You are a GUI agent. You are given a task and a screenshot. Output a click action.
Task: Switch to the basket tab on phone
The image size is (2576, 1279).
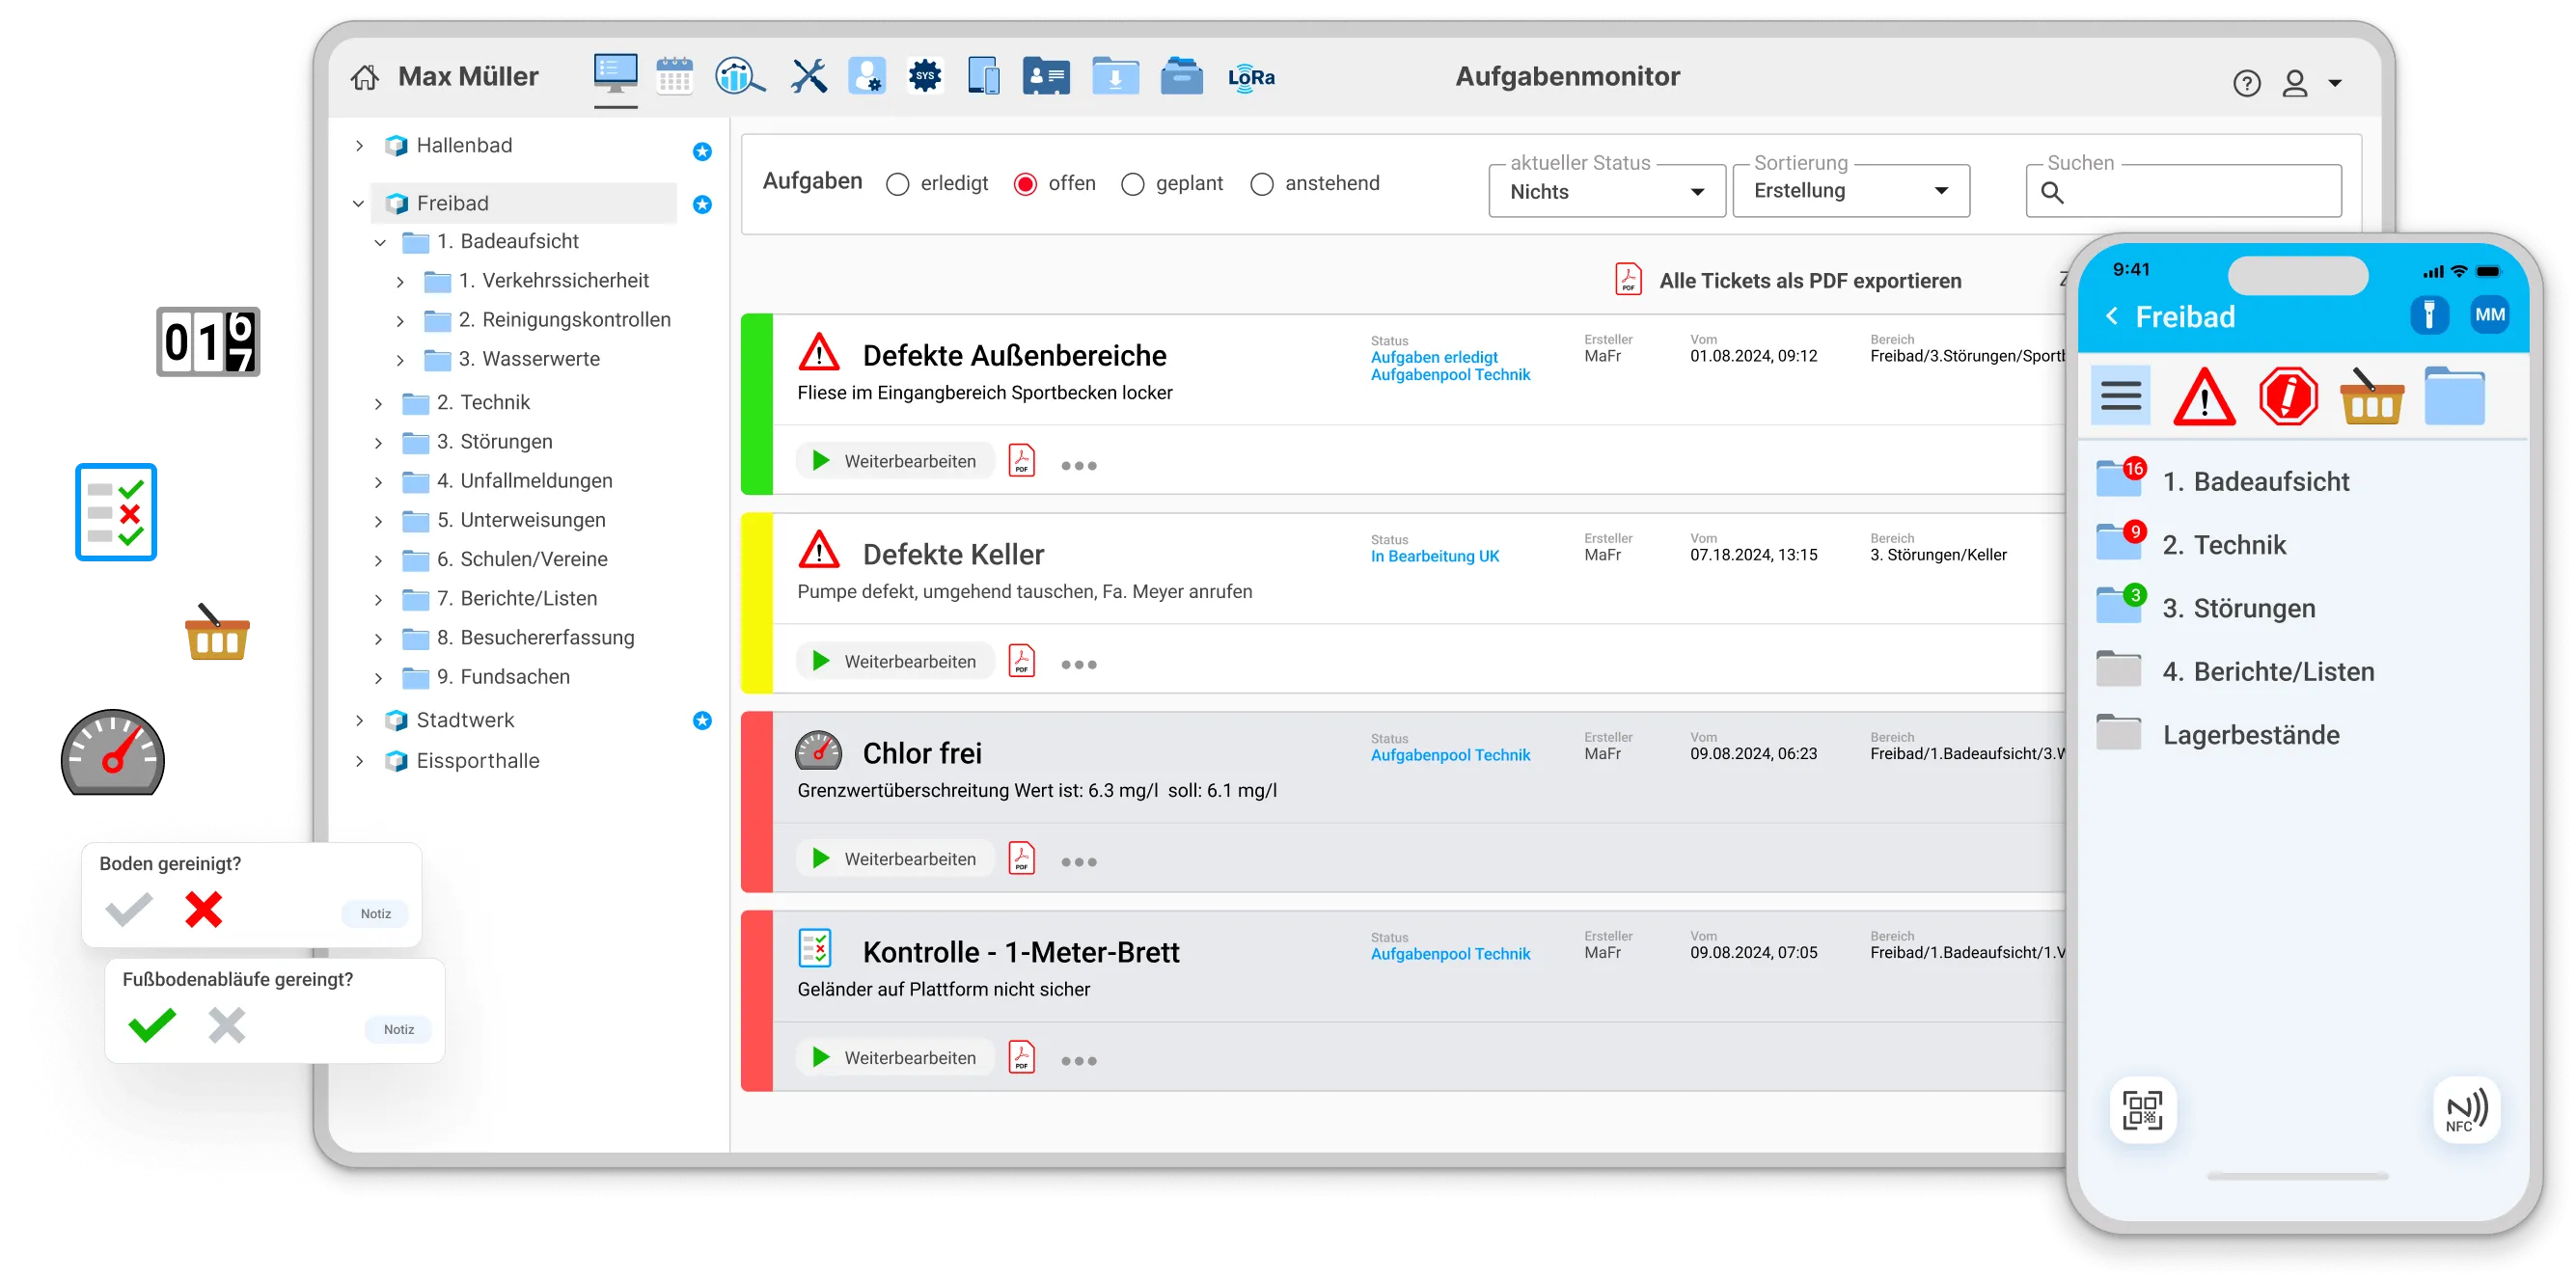click(2371, 397)
